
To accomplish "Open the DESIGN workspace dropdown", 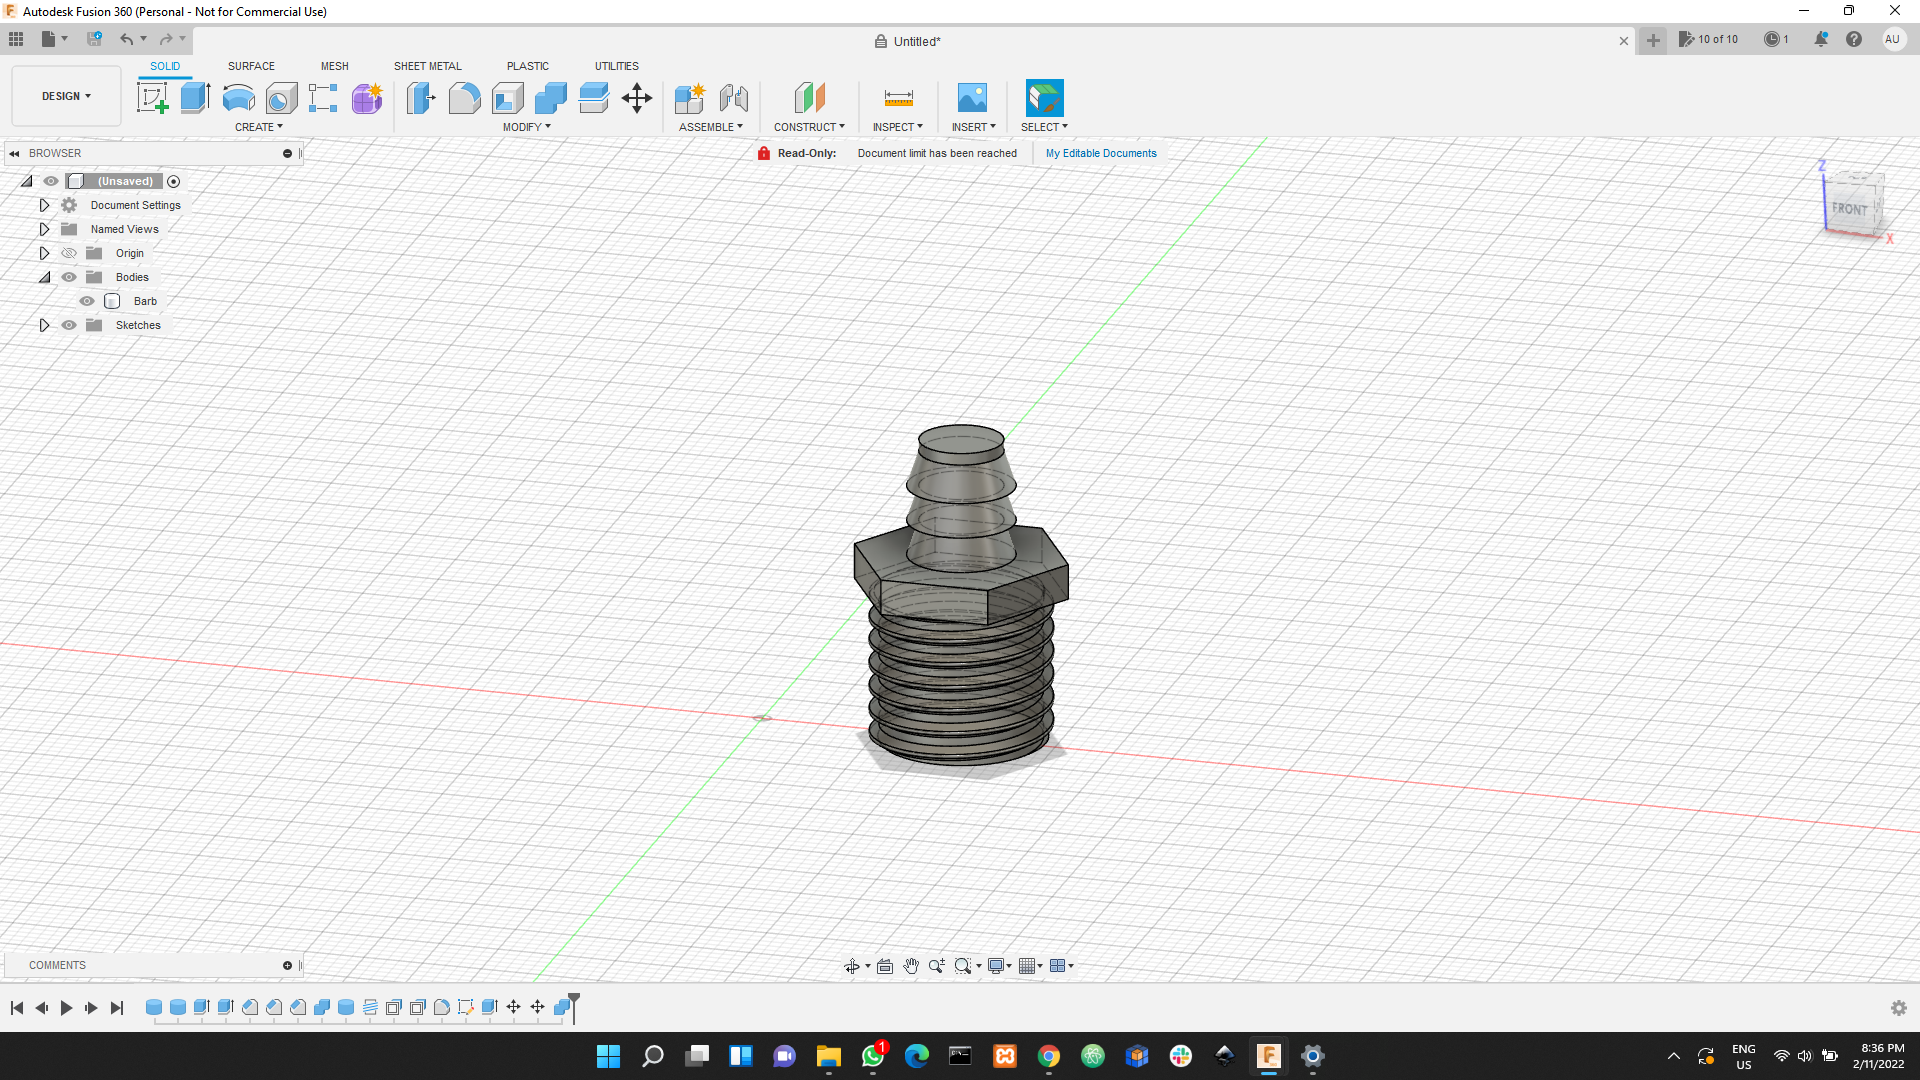I will pos(65,95).
